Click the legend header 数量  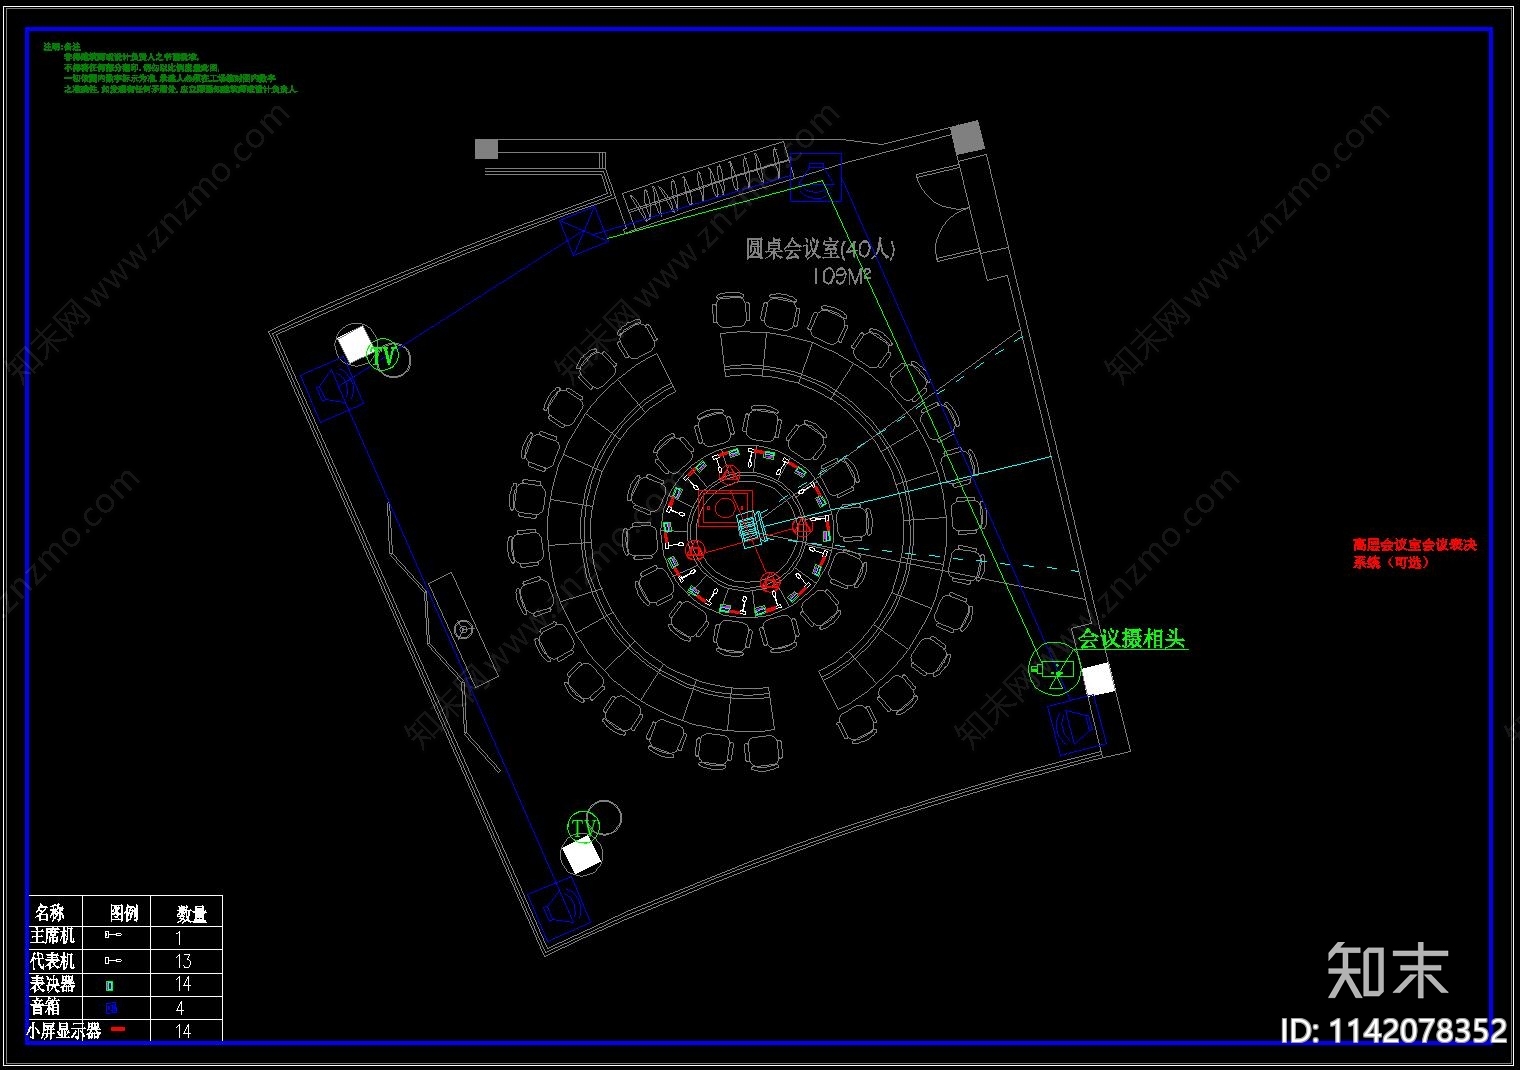(x=192, y=913)
